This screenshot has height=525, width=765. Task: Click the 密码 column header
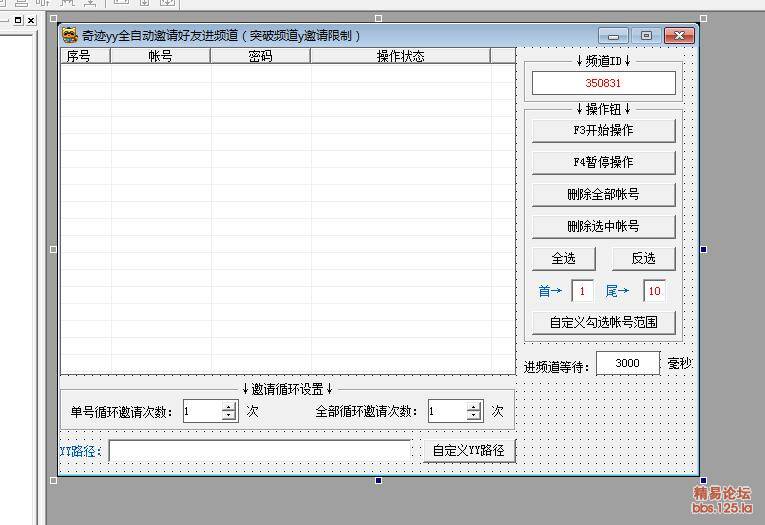(260, 56)
